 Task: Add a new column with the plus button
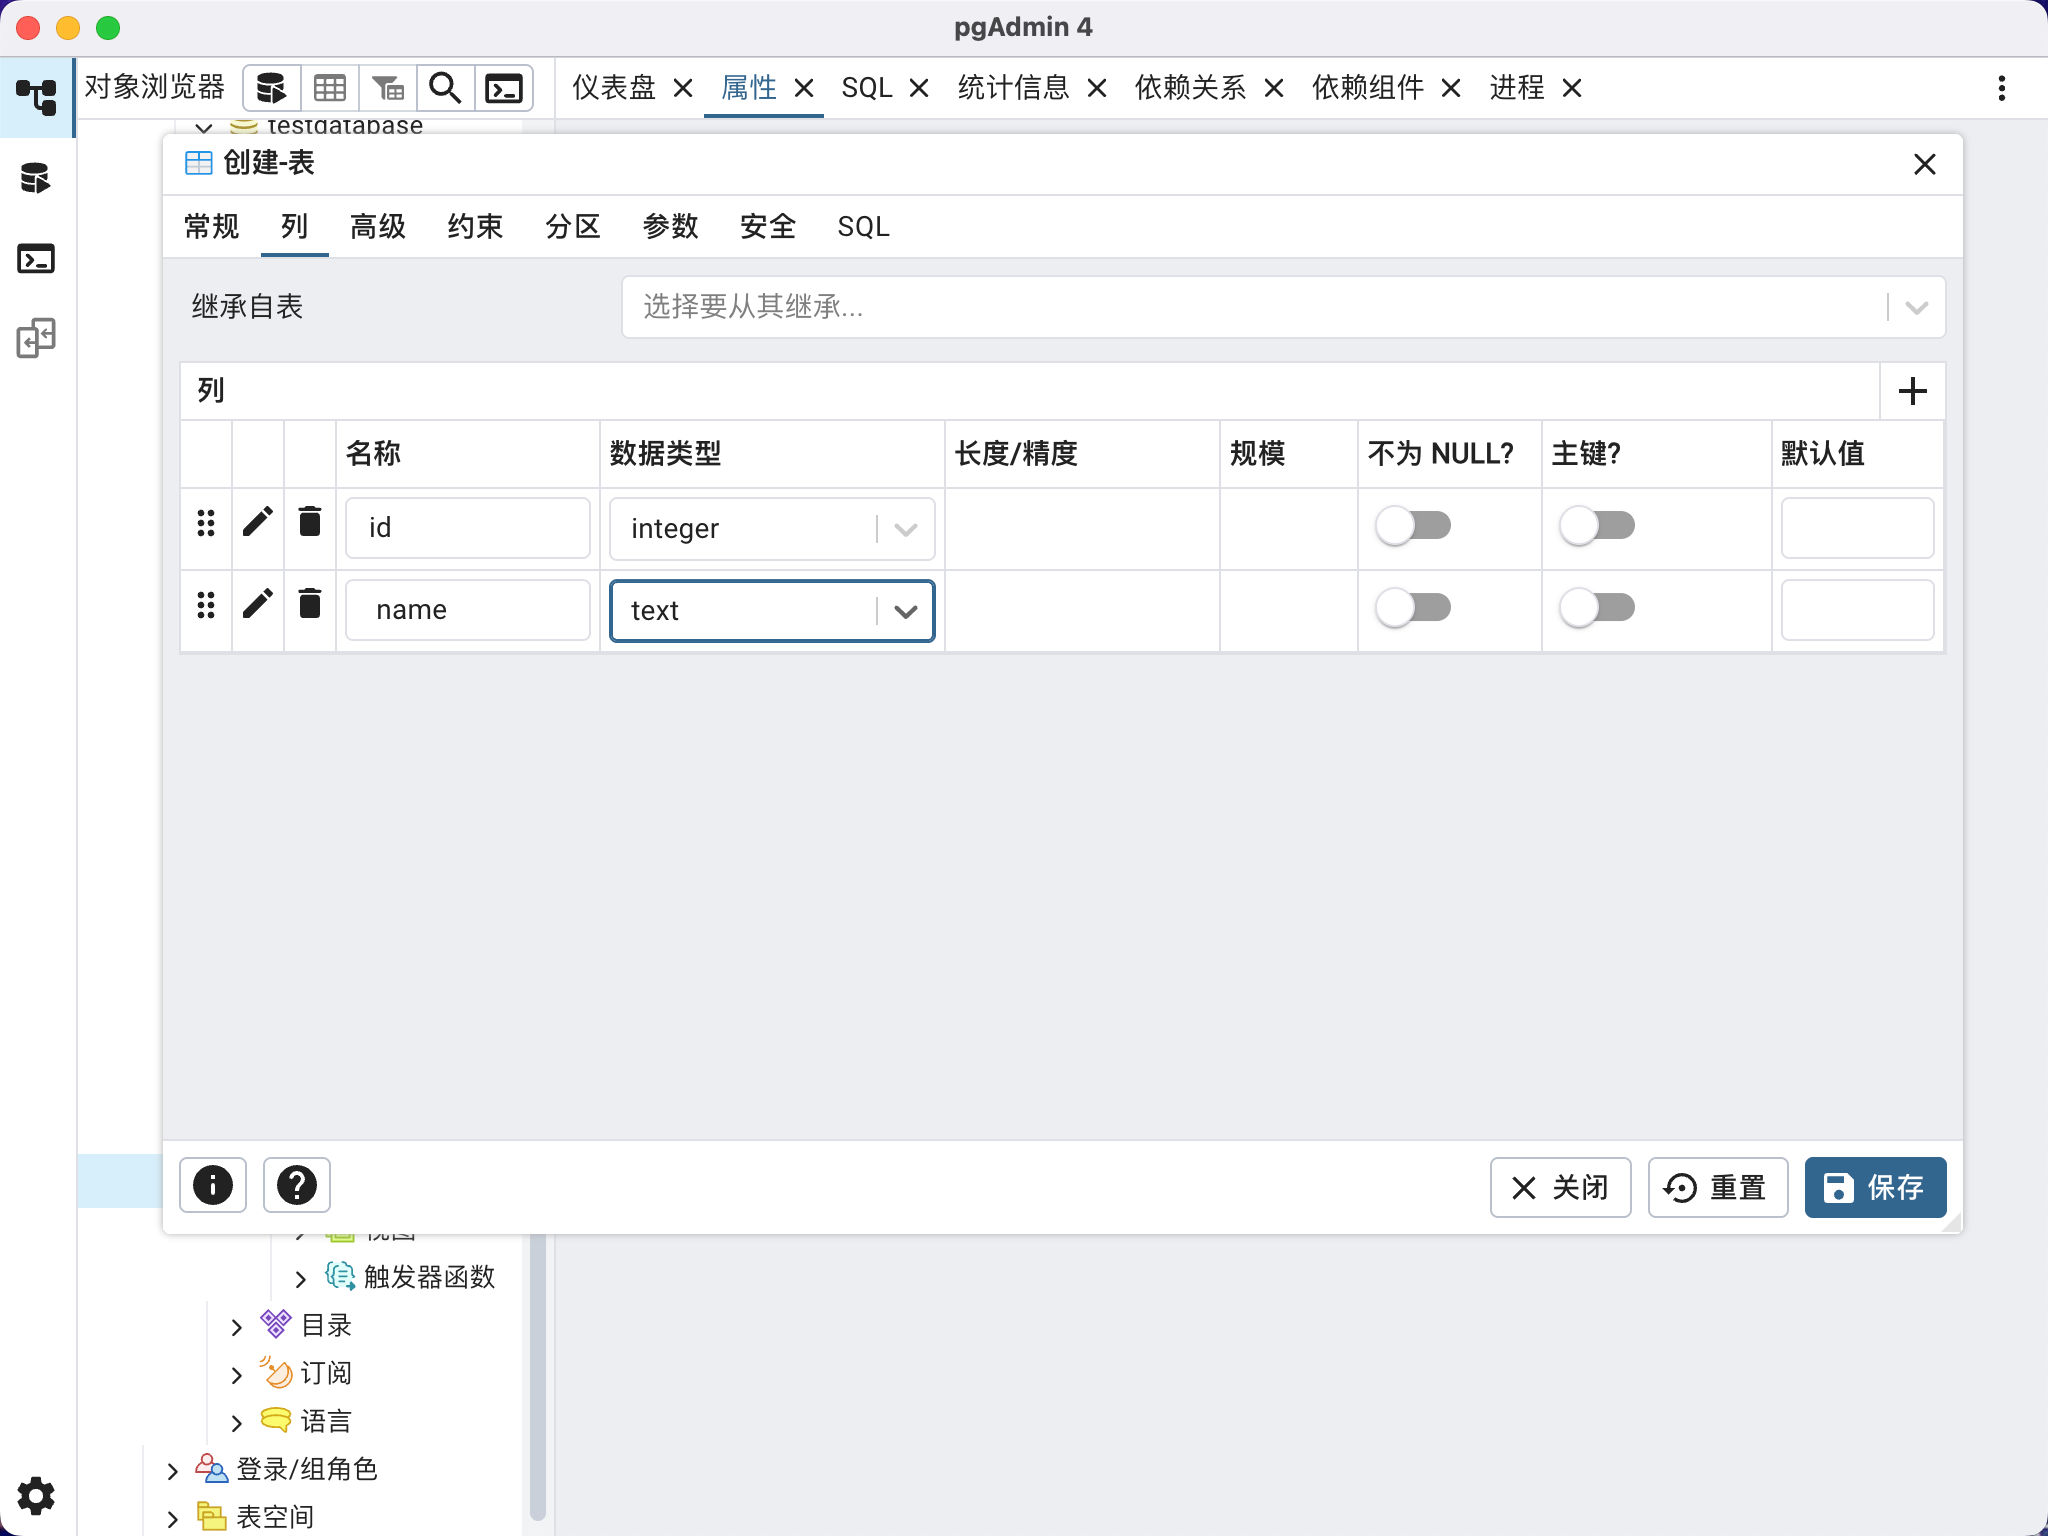1912,390
